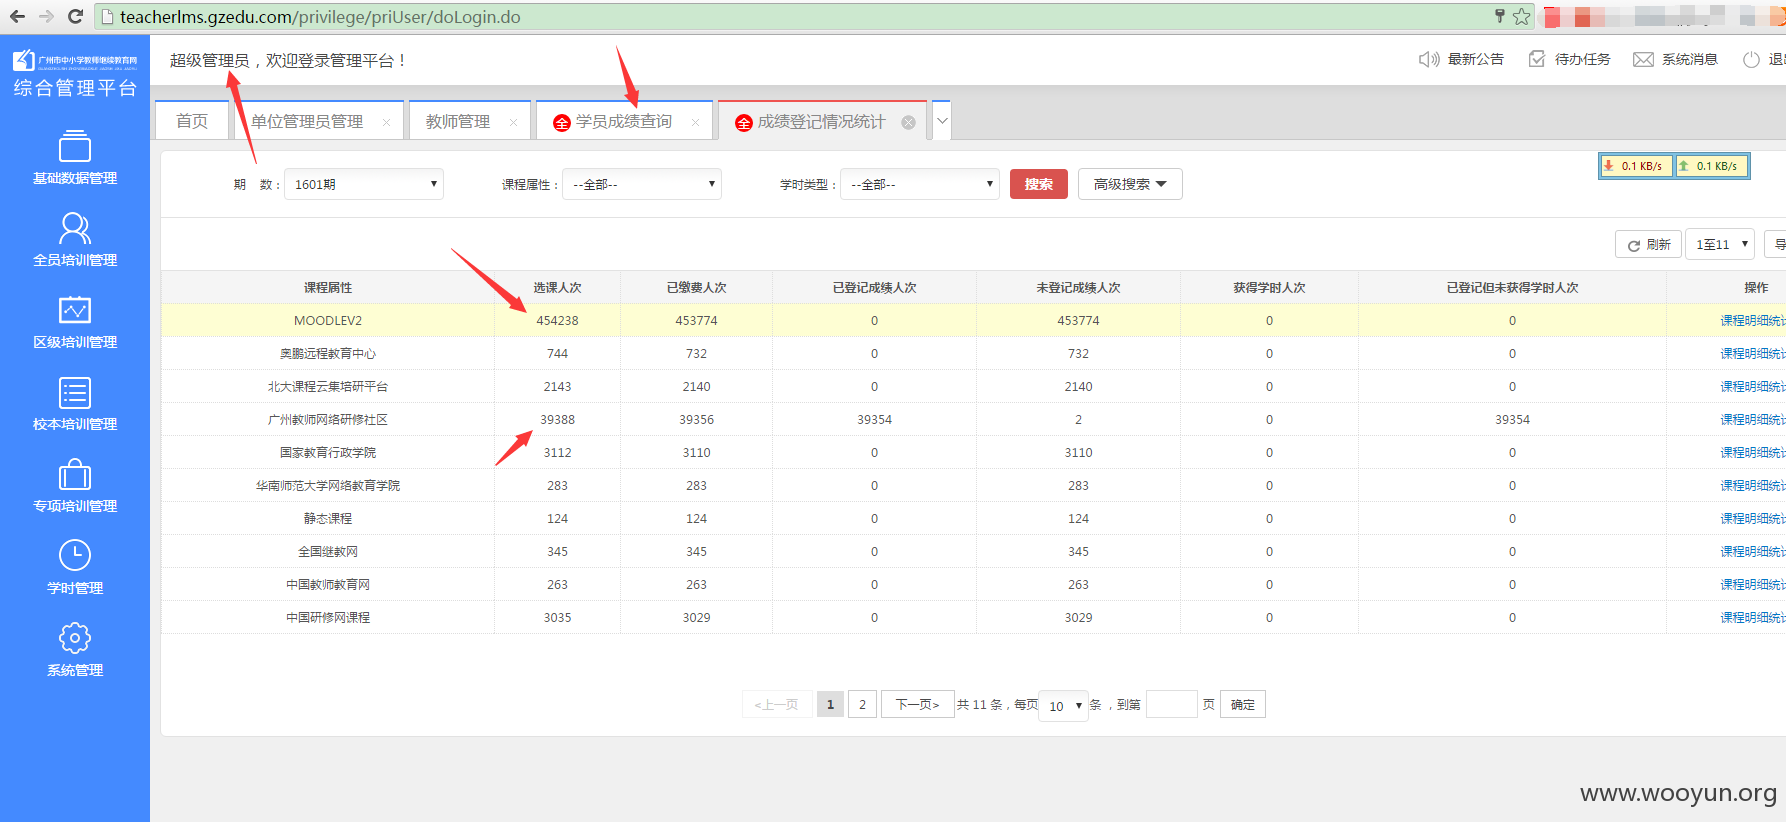Switch to 成绩登记情况统计 tab

[821, 121]
